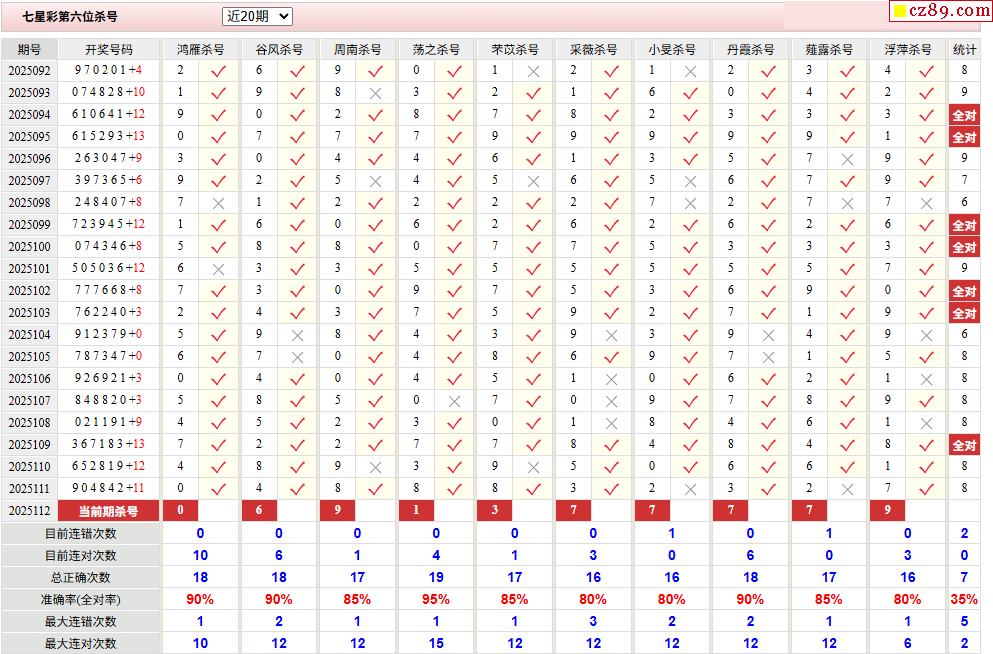Click period number 2025112

click(x=29, y=510)
